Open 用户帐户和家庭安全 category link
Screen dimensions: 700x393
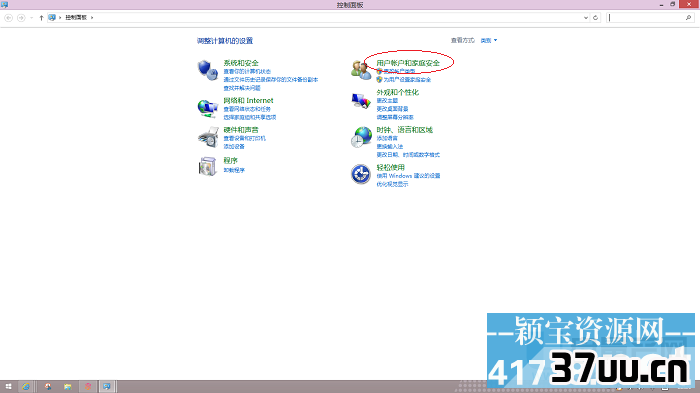pos(408,63)
